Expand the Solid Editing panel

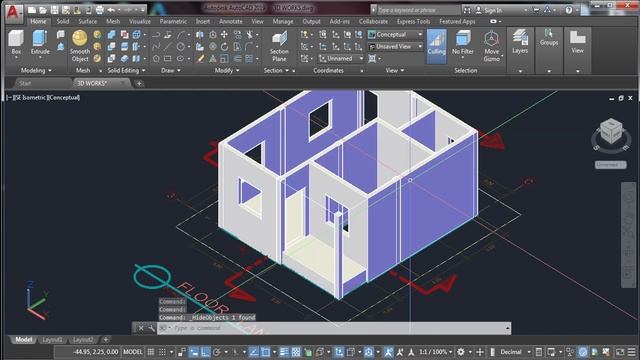[x=127, y=71]
